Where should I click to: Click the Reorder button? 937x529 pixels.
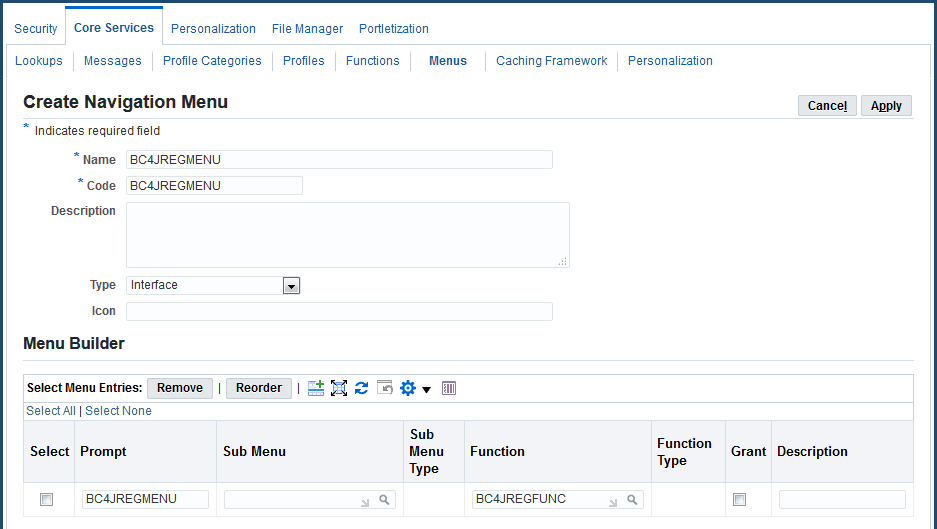pyautogui.click(x=259, y=388)
